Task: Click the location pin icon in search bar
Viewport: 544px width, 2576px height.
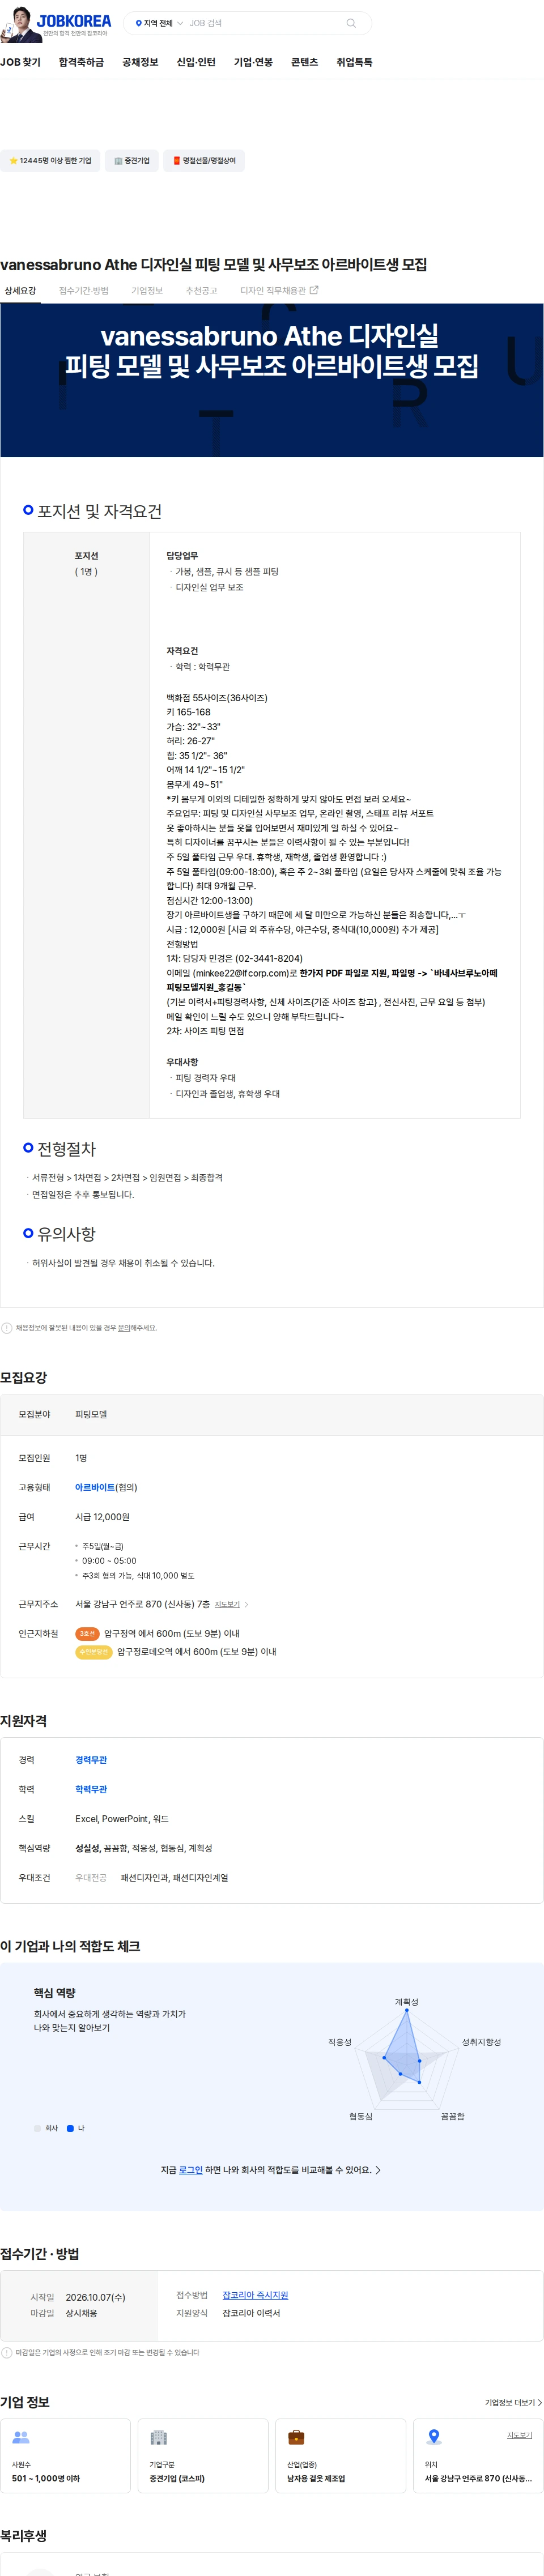Action: pos(138,23)
